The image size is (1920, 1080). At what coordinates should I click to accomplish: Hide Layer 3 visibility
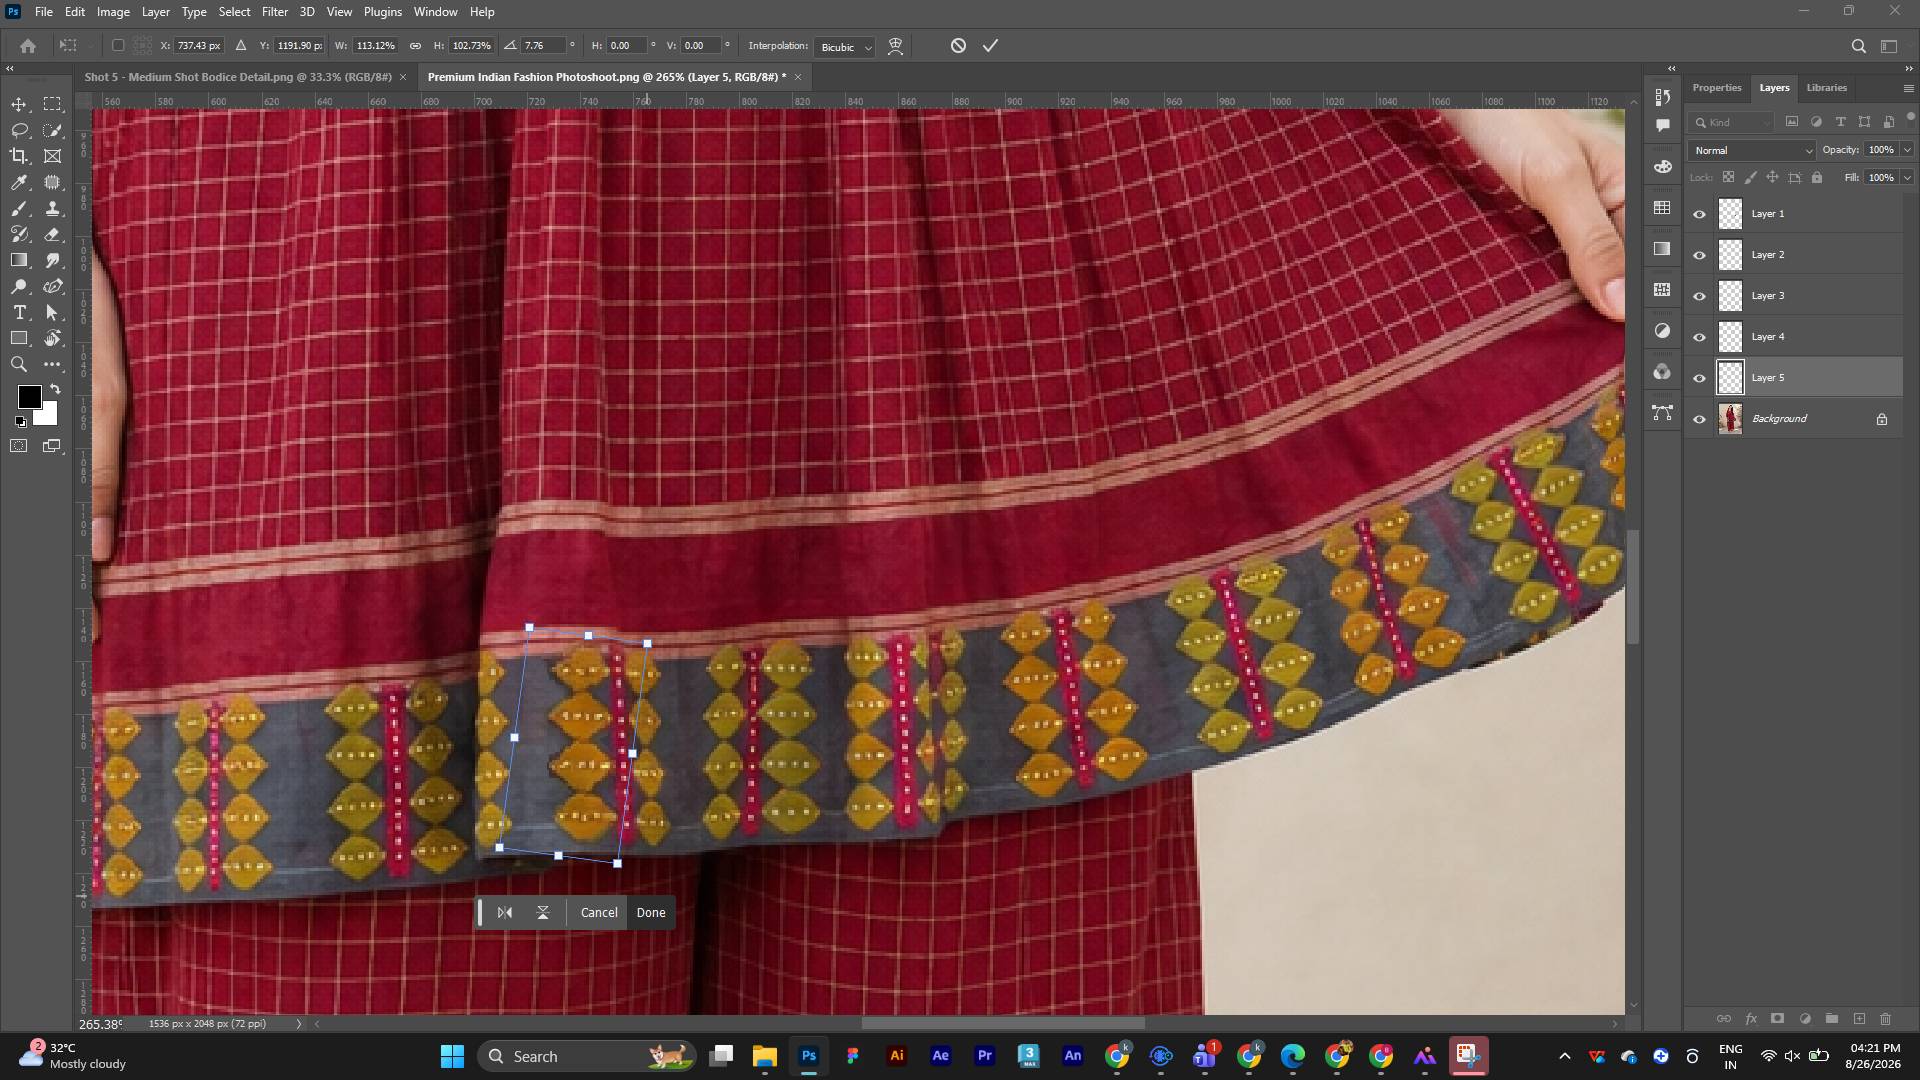coord(1699,296)
